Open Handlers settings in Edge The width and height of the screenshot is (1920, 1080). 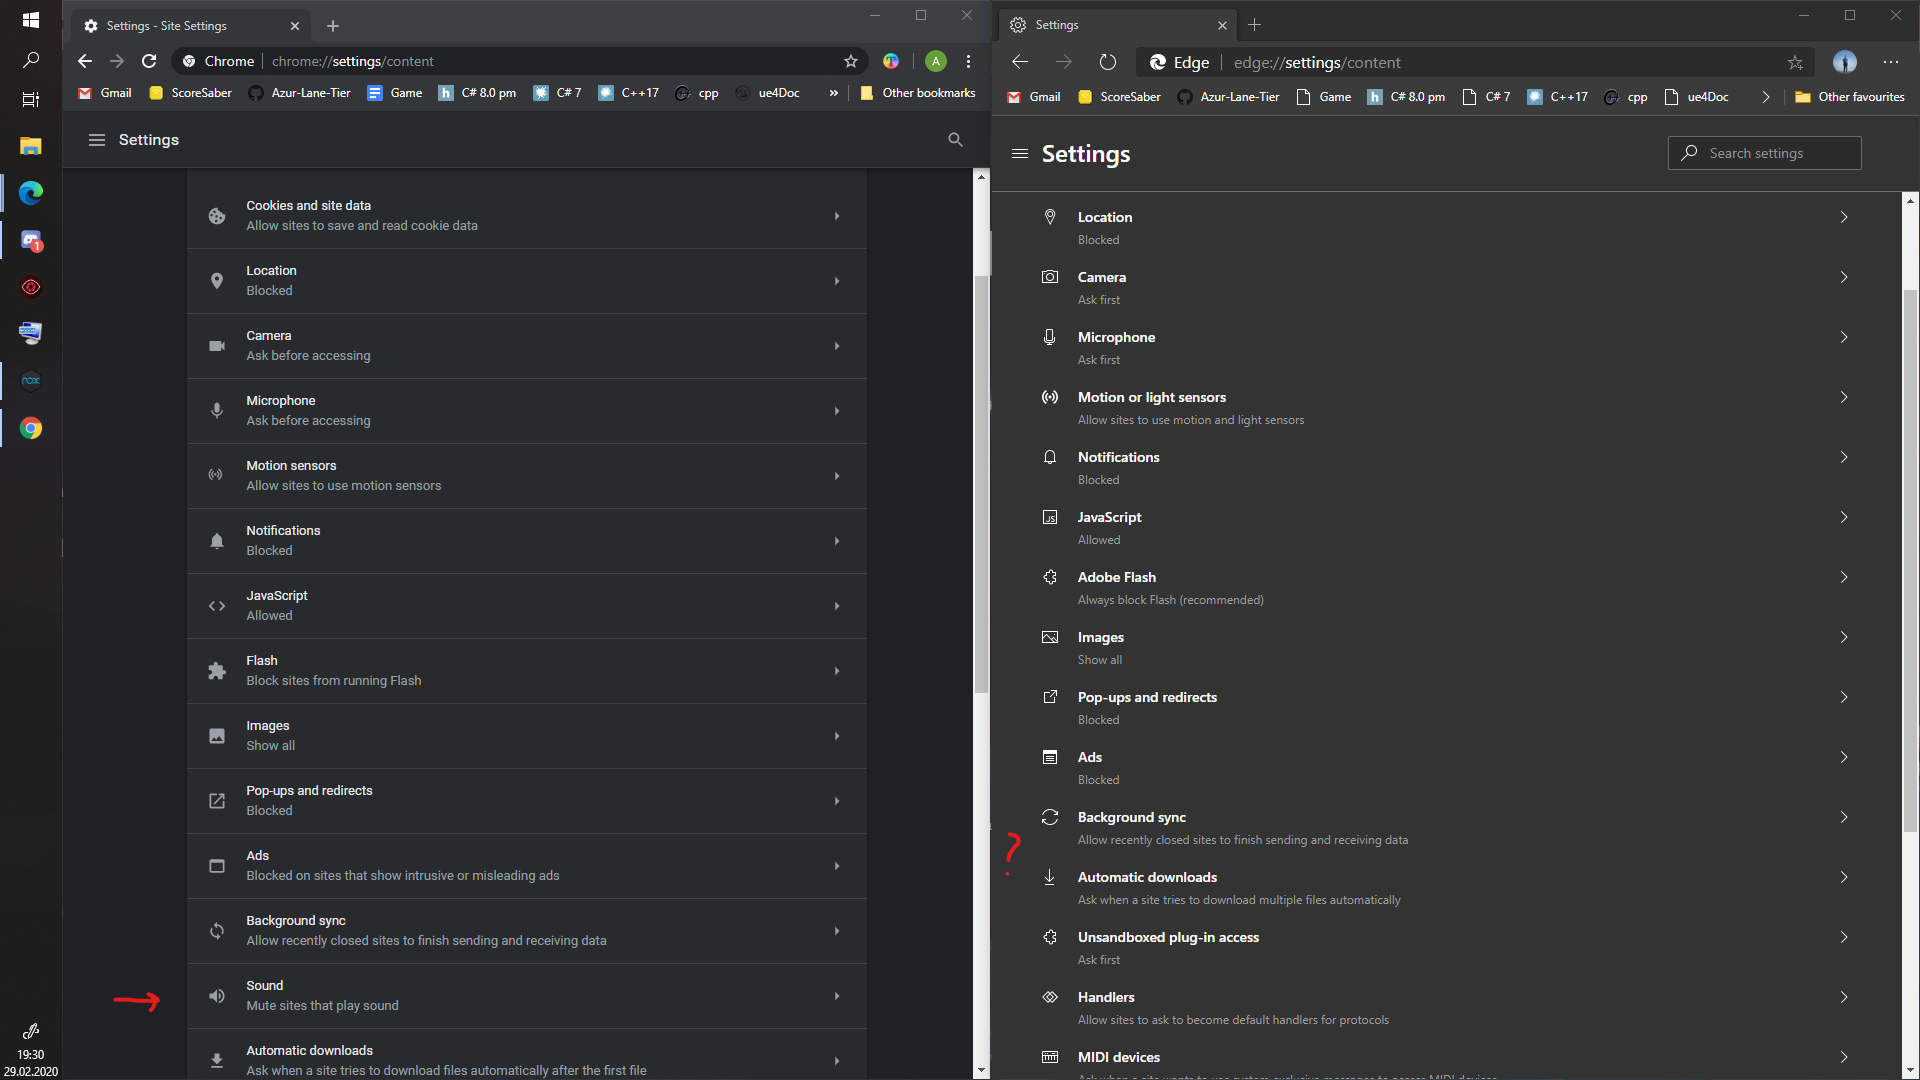[x=1446, y=1008]
